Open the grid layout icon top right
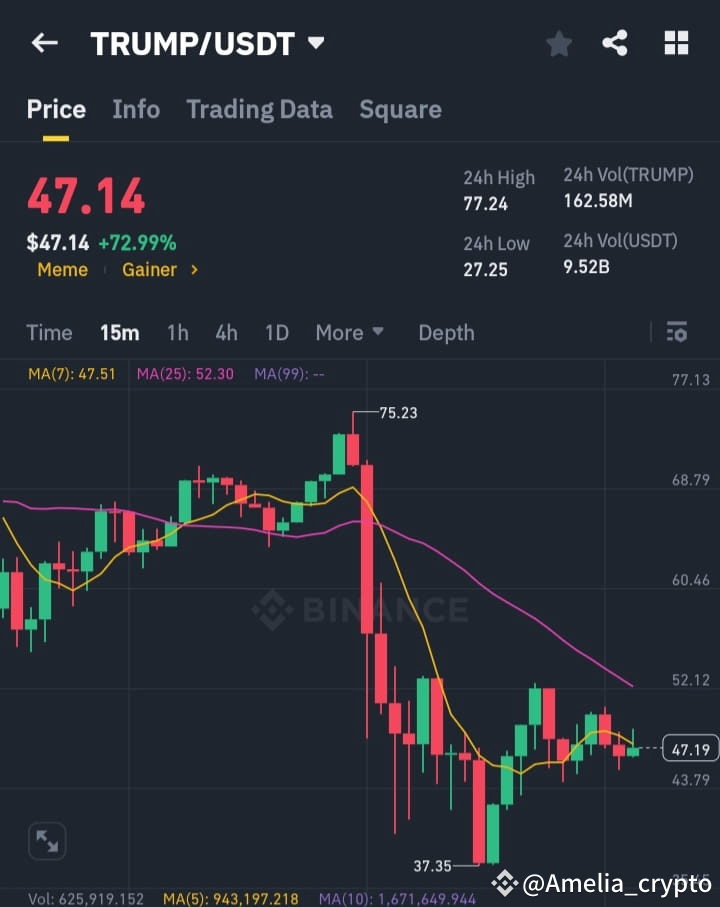720x907 pixels. 675,42
